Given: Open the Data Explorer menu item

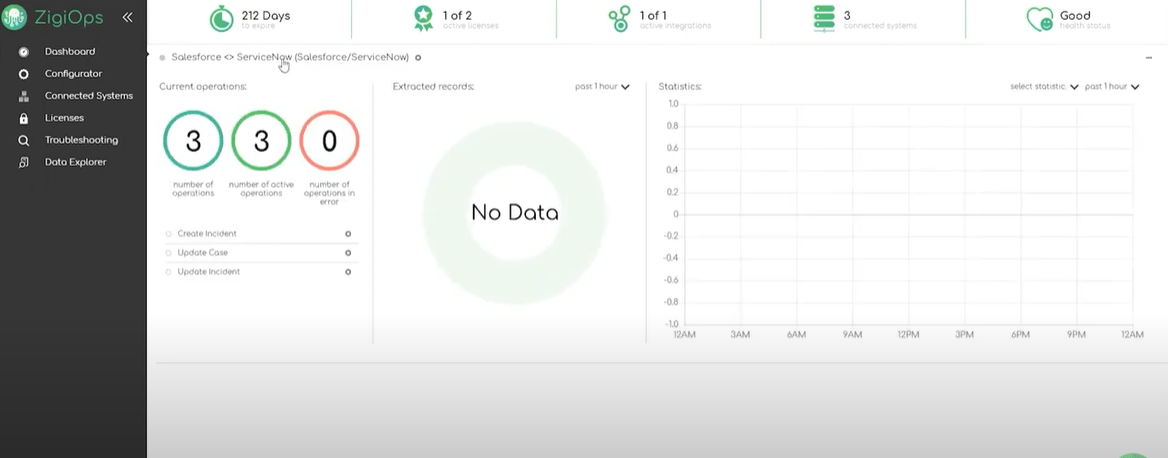Looking at the screenshot, I should [73, 162].
